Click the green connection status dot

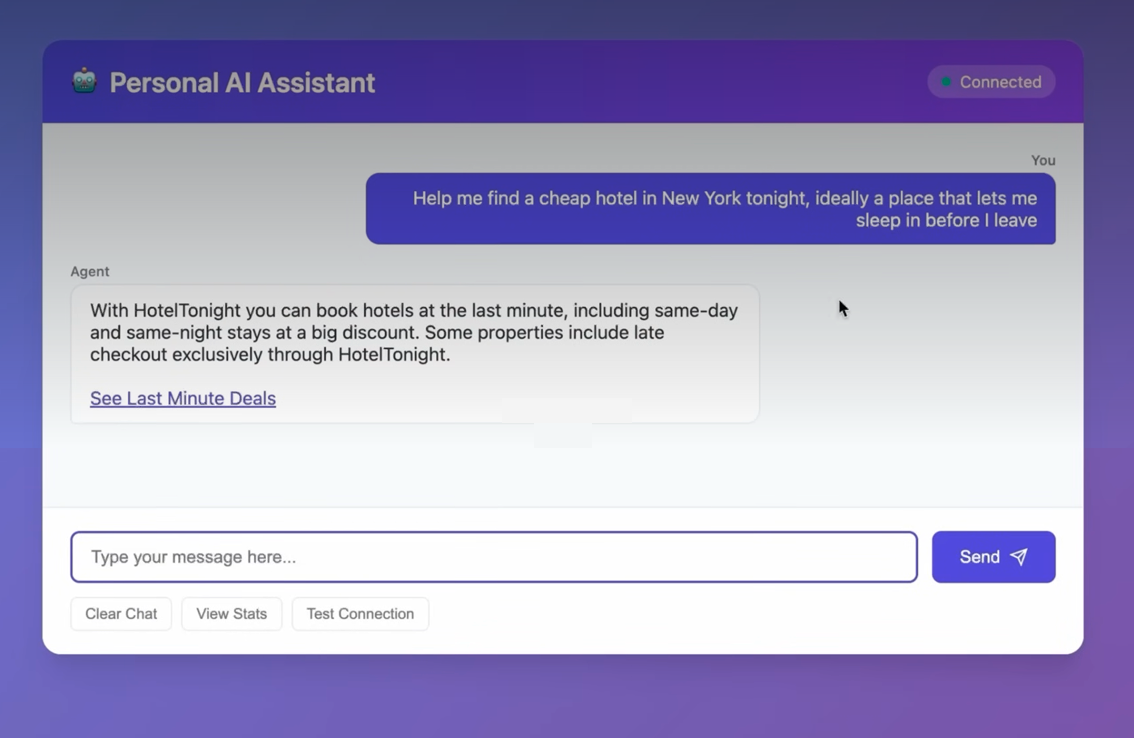(x=946, y=82)
